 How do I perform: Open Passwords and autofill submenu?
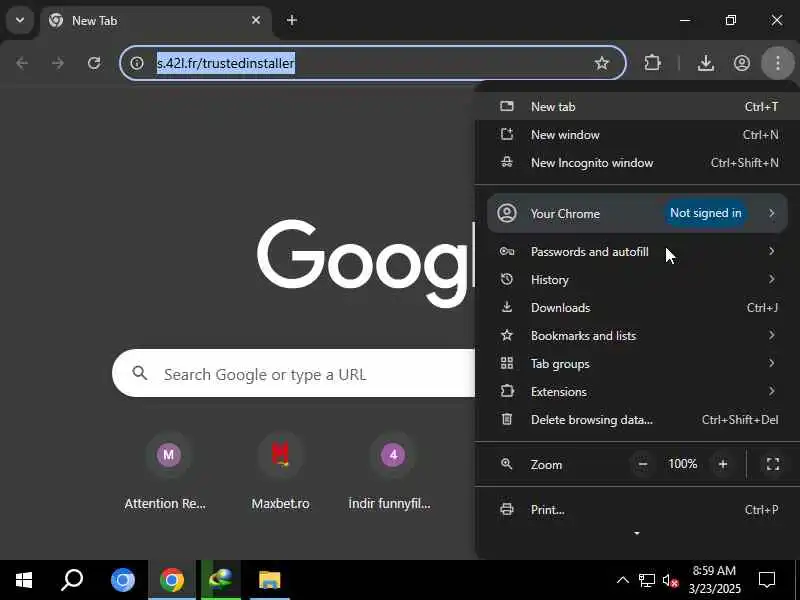tap(637, 252)
